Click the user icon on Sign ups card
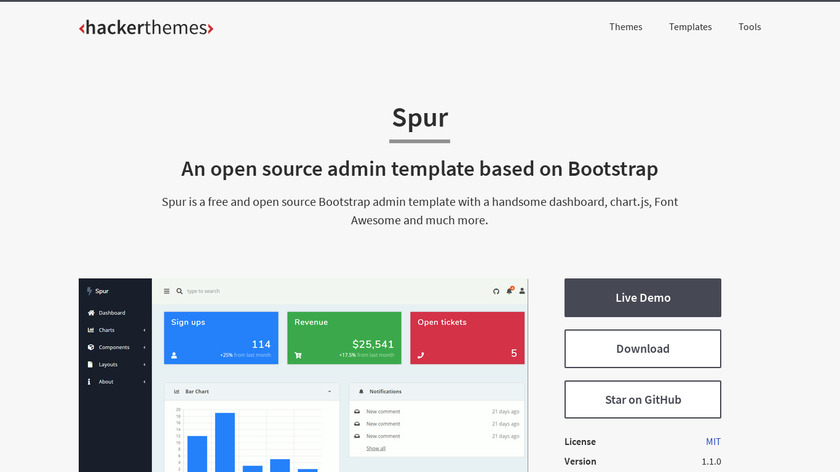This screenshot has height=472, width=840. [174, 355]
